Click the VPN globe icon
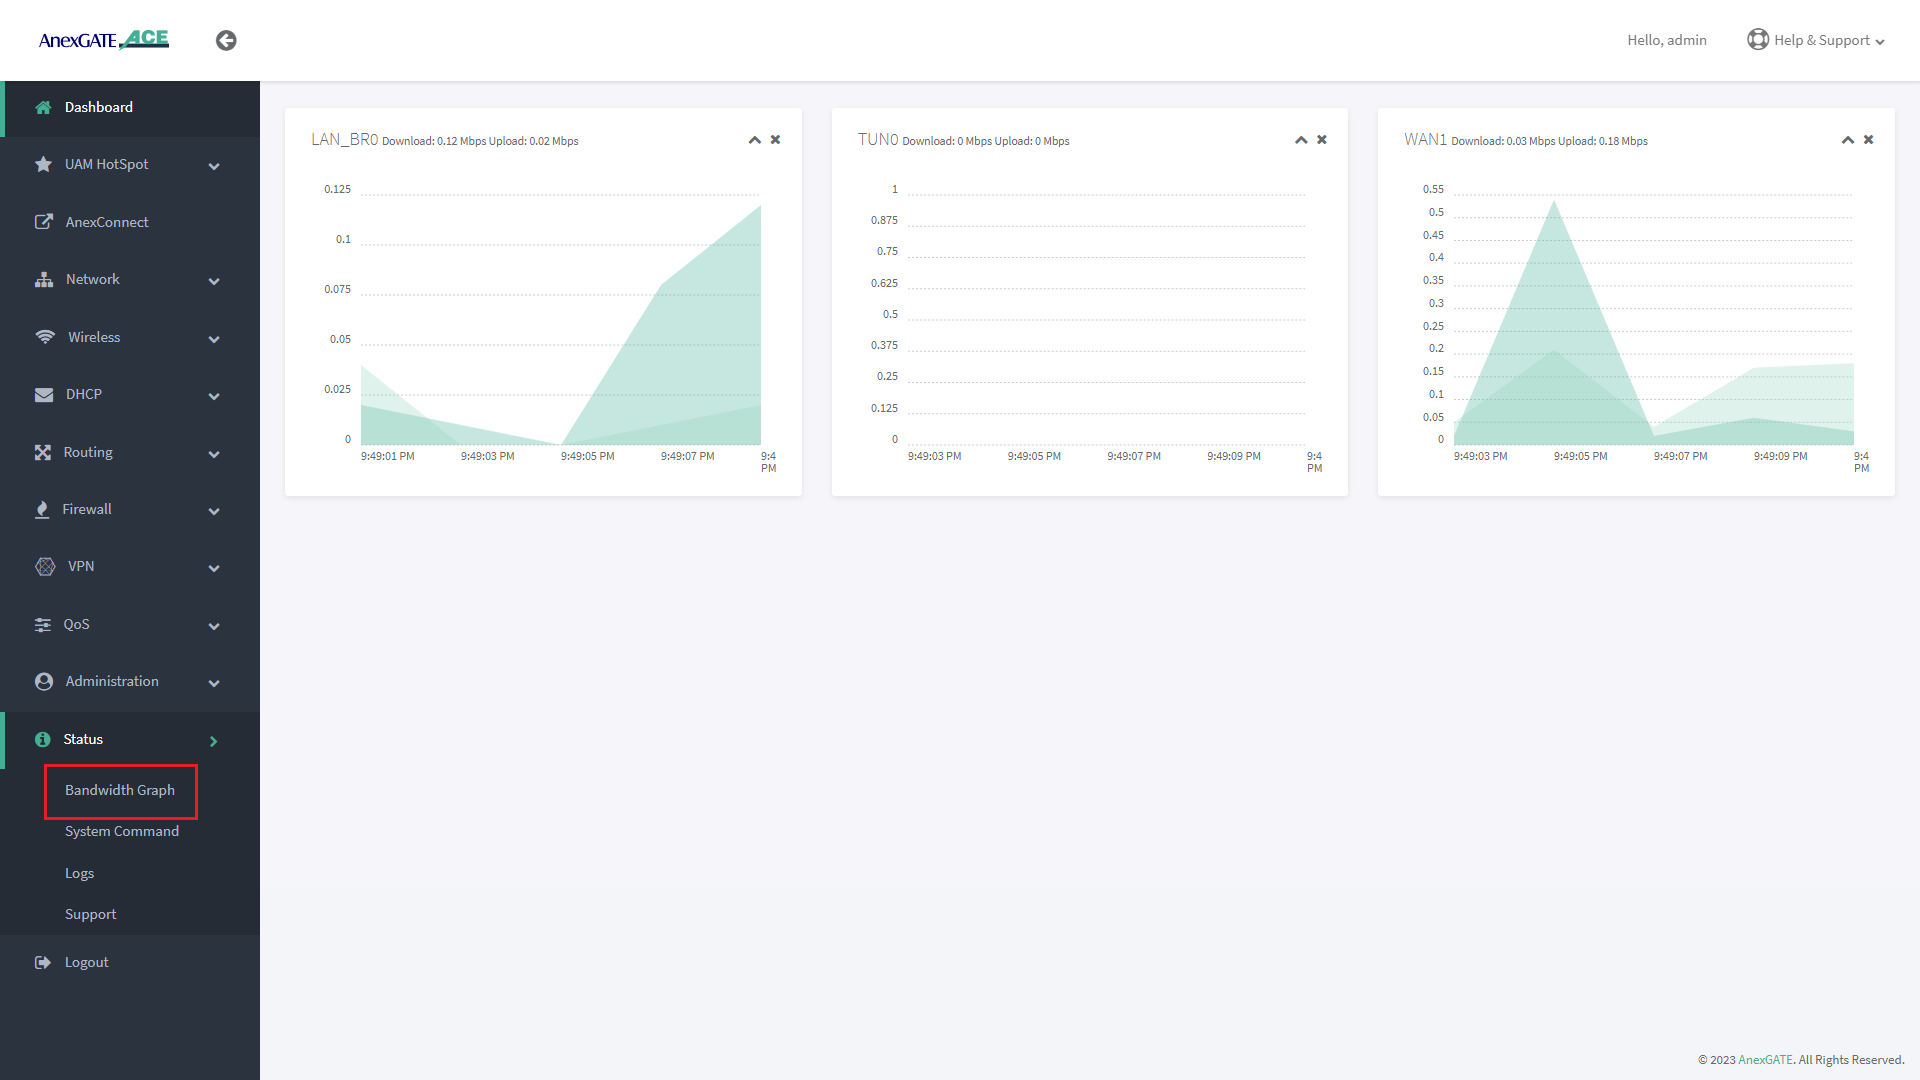1920x1080 pixels. pos(45,566)
